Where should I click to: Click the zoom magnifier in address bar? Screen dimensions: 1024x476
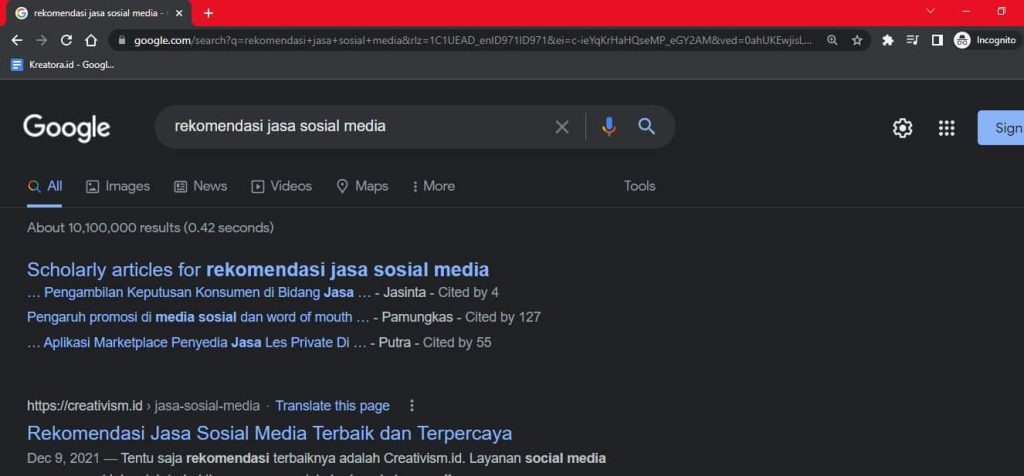pyautogui.click(x=832, y=40)
